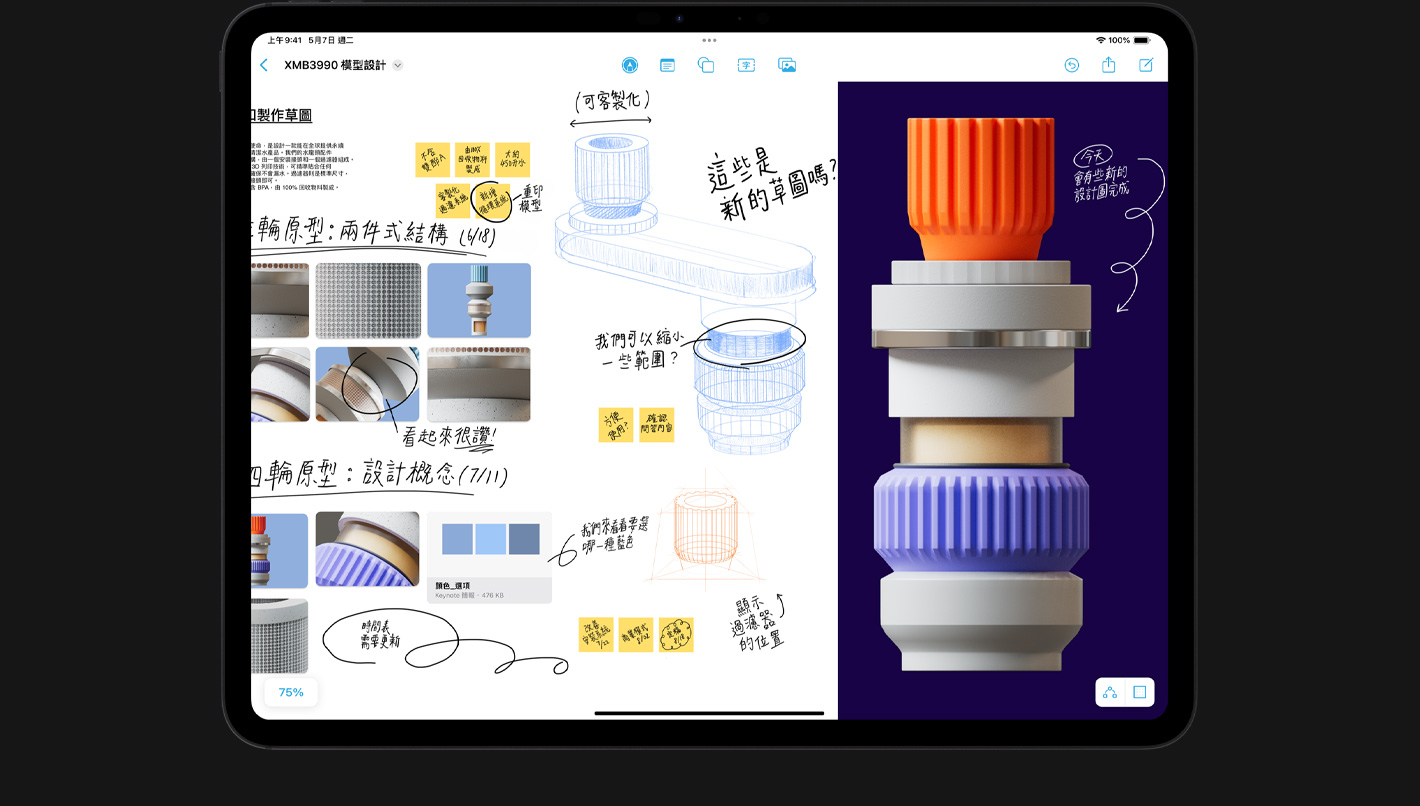Select the circled yellow sticky note near 重印模型
Screen dimensions: 1420x806
pos(491,201)
